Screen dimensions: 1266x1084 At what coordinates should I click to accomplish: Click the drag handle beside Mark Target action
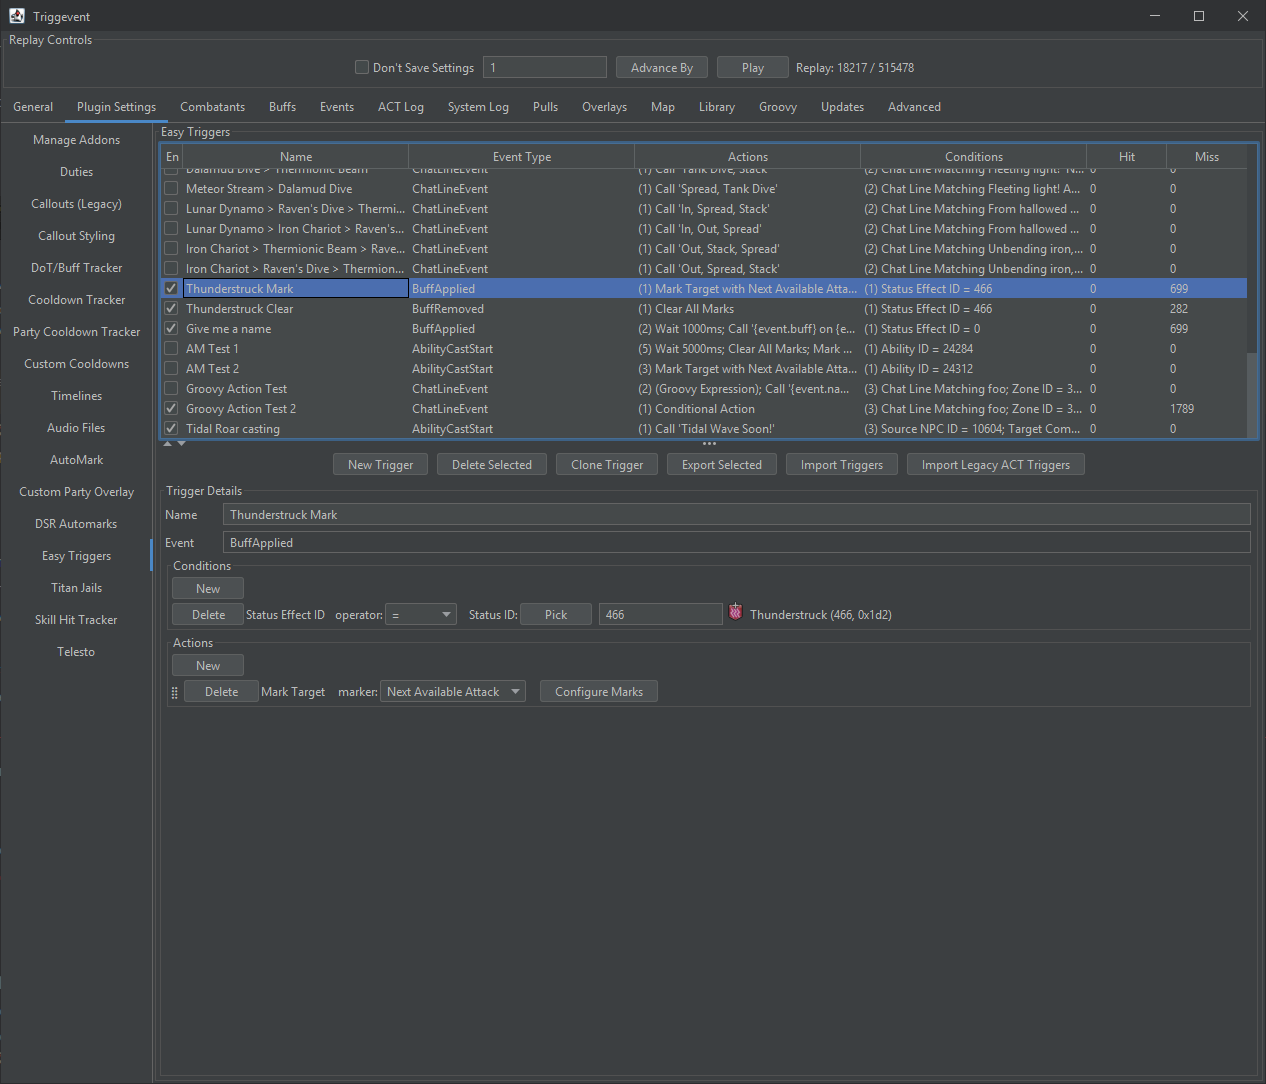(175, 692)
